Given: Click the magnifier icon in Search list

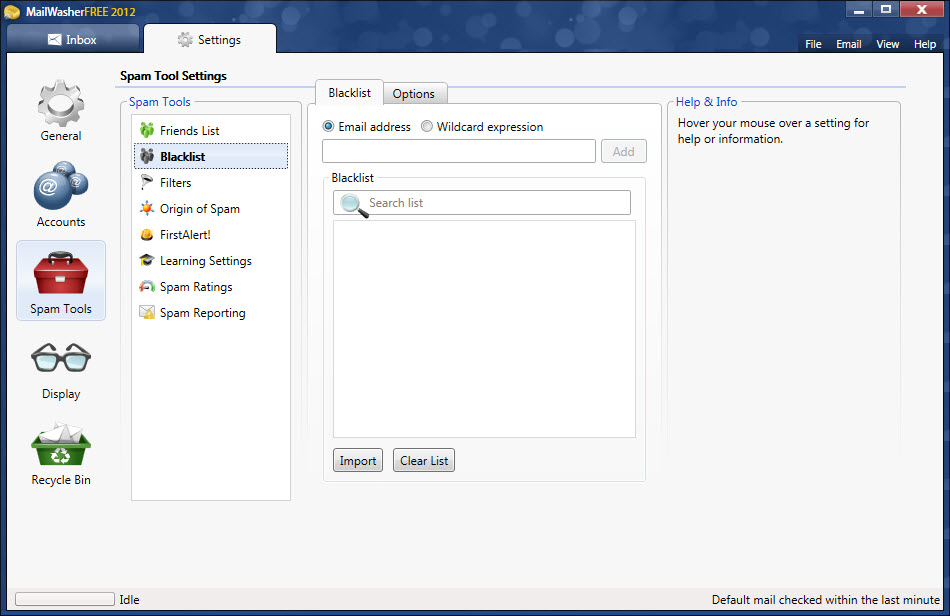Looking at the screenshot, I should pos(354,205).
